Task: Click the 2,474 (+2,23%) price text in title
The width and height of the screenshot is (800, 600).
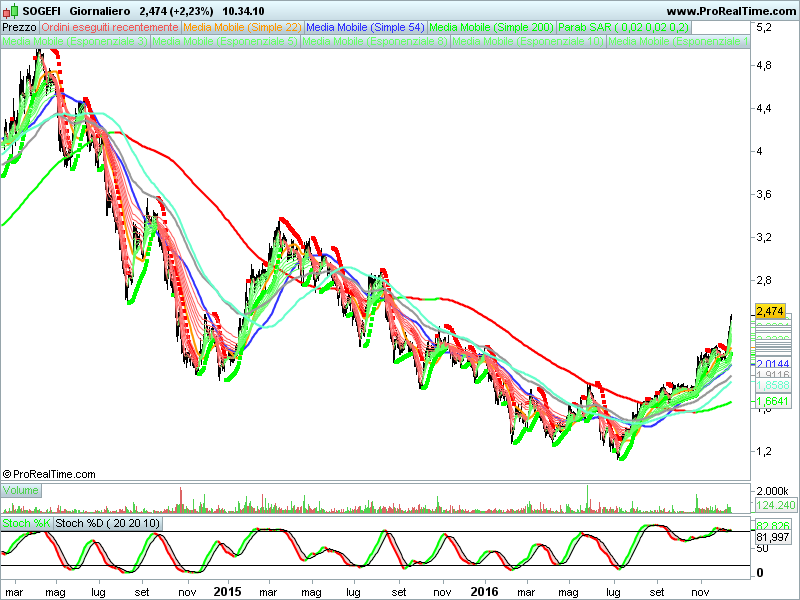Action: click(177, 11)
